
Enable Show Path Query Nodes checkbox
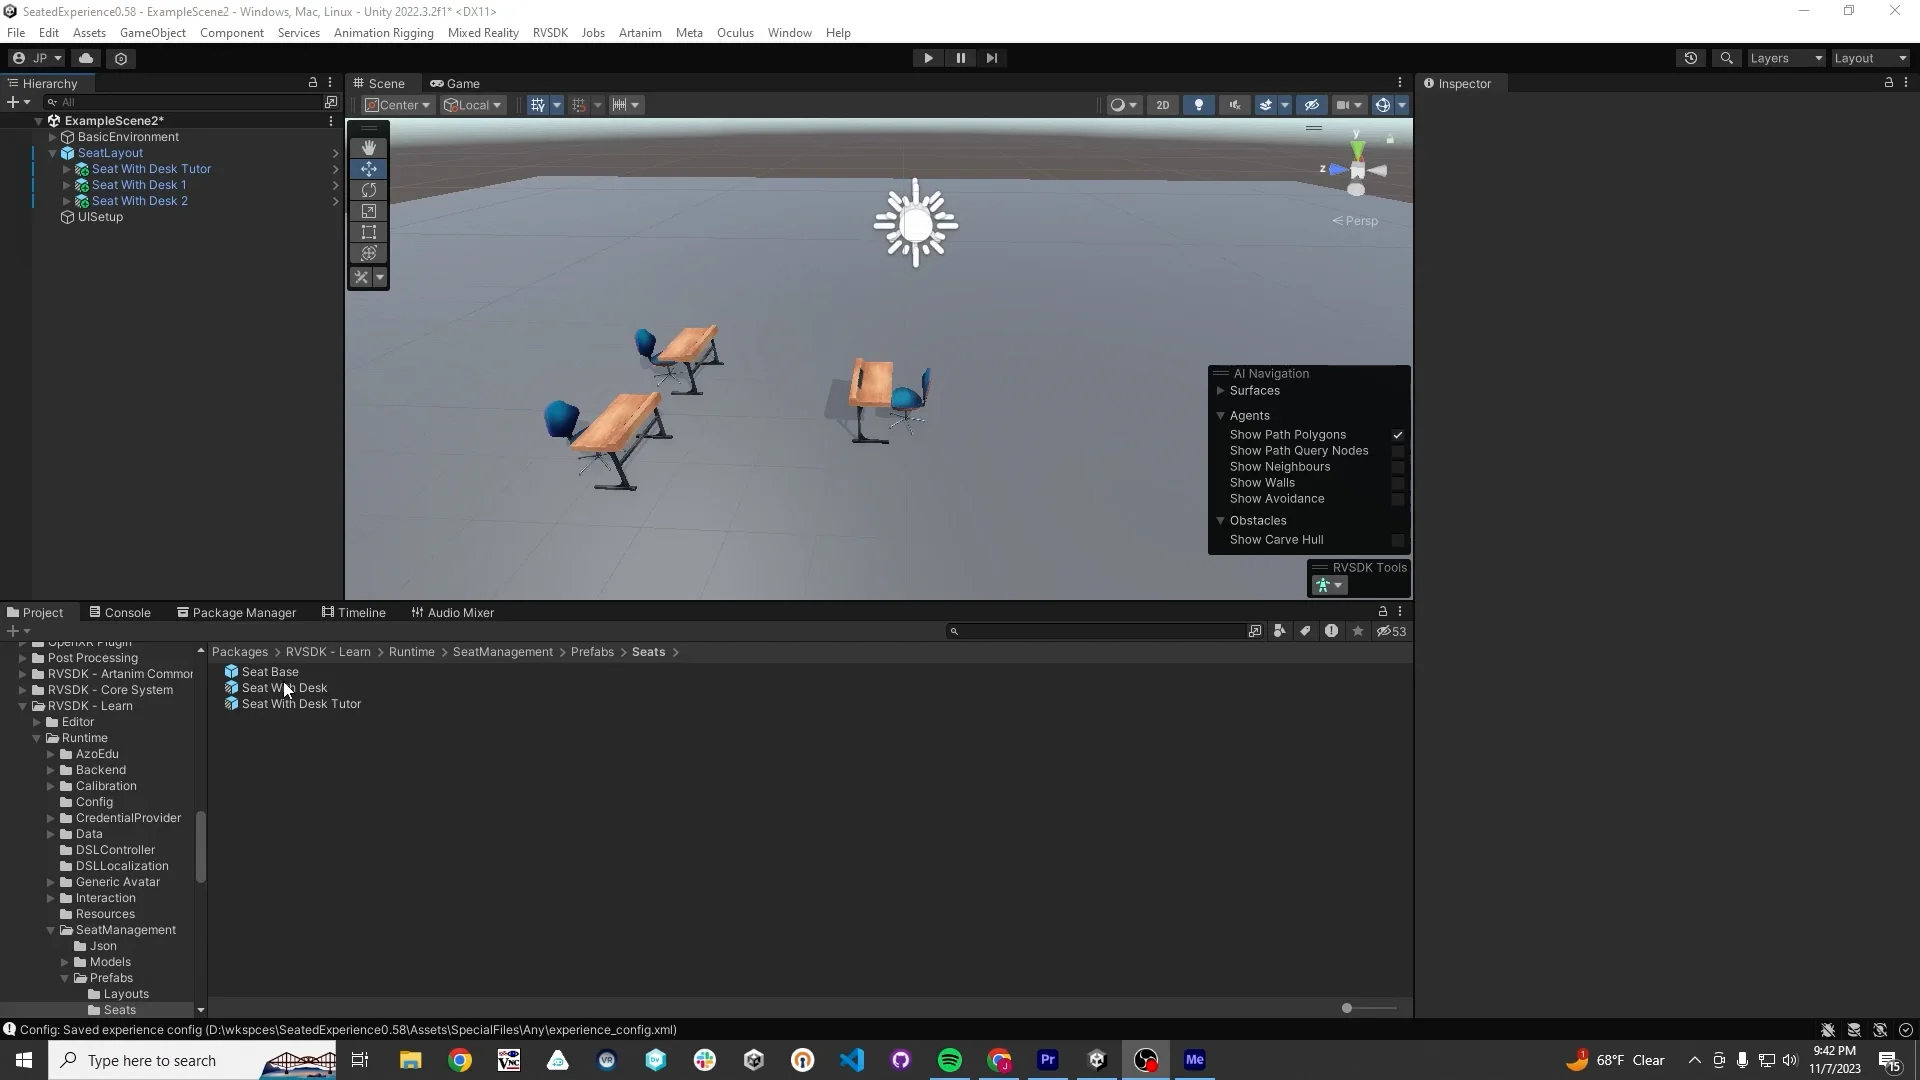click(1398, 451)
